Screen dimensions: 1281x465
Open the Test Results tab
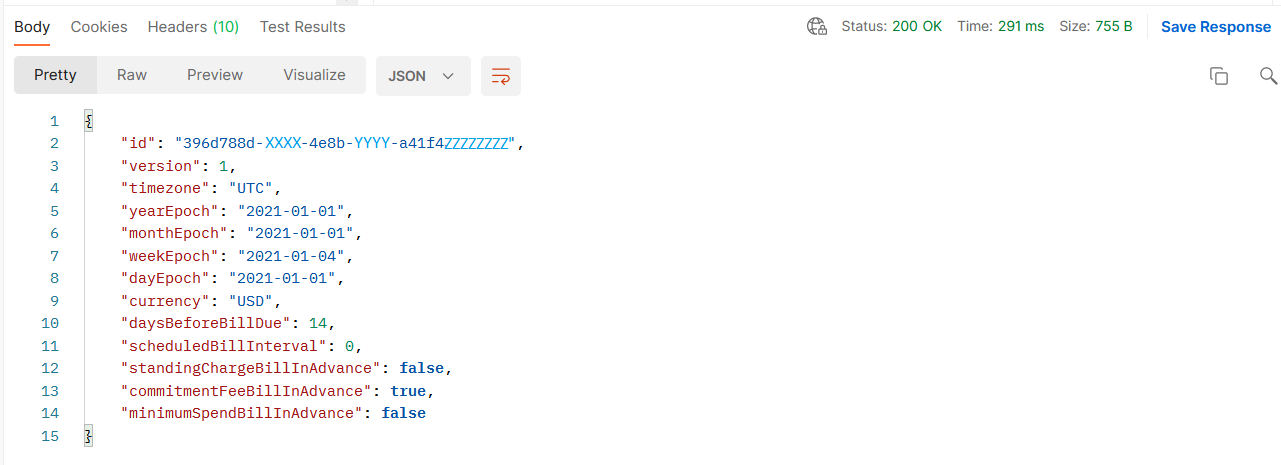coord(303,27)
